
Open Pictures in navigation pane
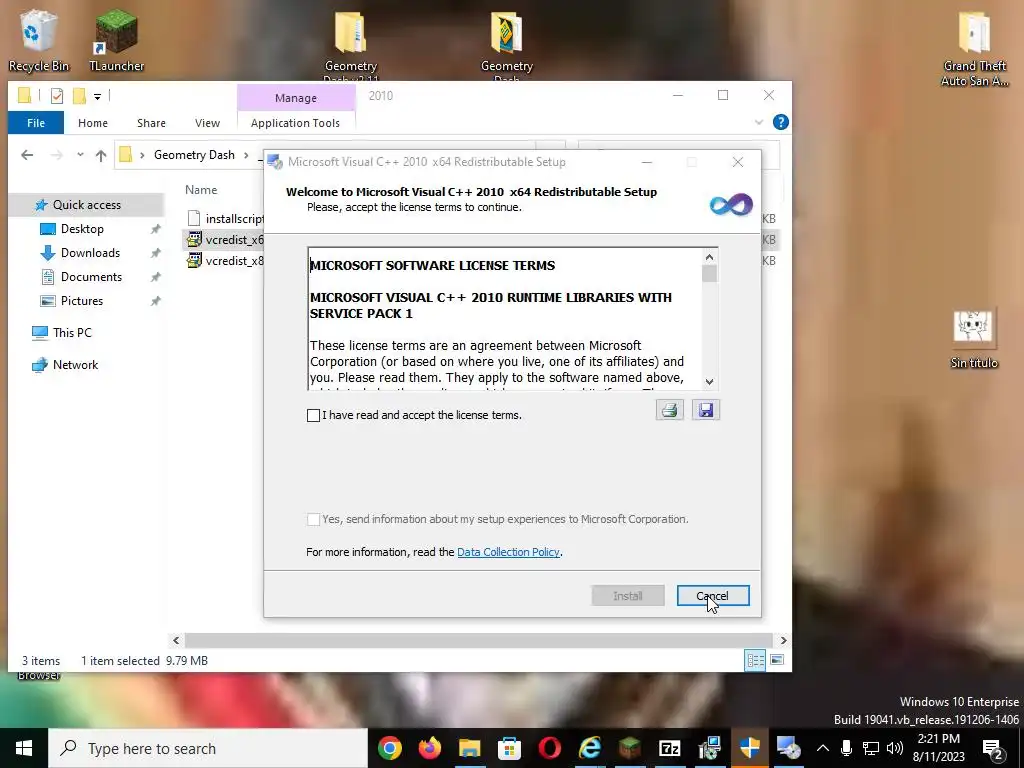pos(82,301)
